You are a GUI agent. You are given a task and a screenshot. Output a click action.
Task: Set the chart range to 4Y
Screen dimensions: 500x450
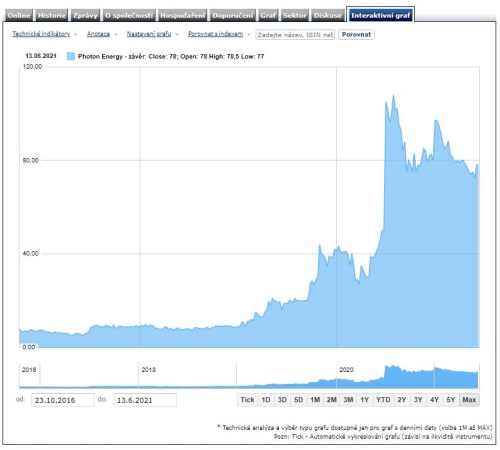(434, 400)
